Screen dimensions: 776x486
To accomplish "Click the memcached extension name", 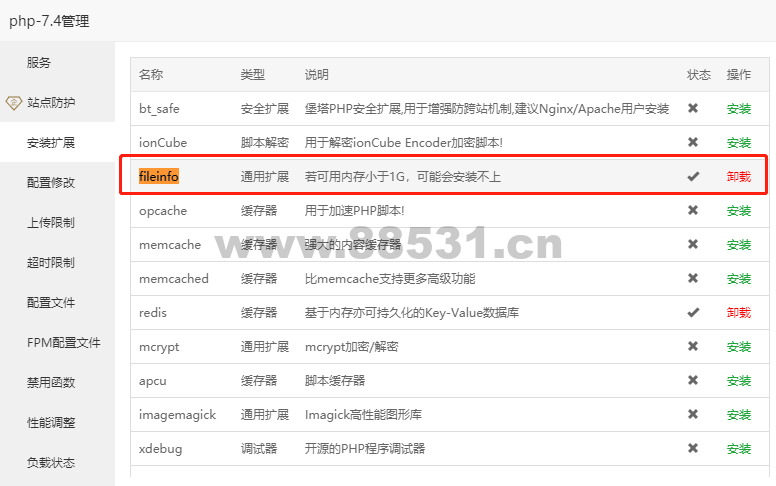I will [174, 279].
